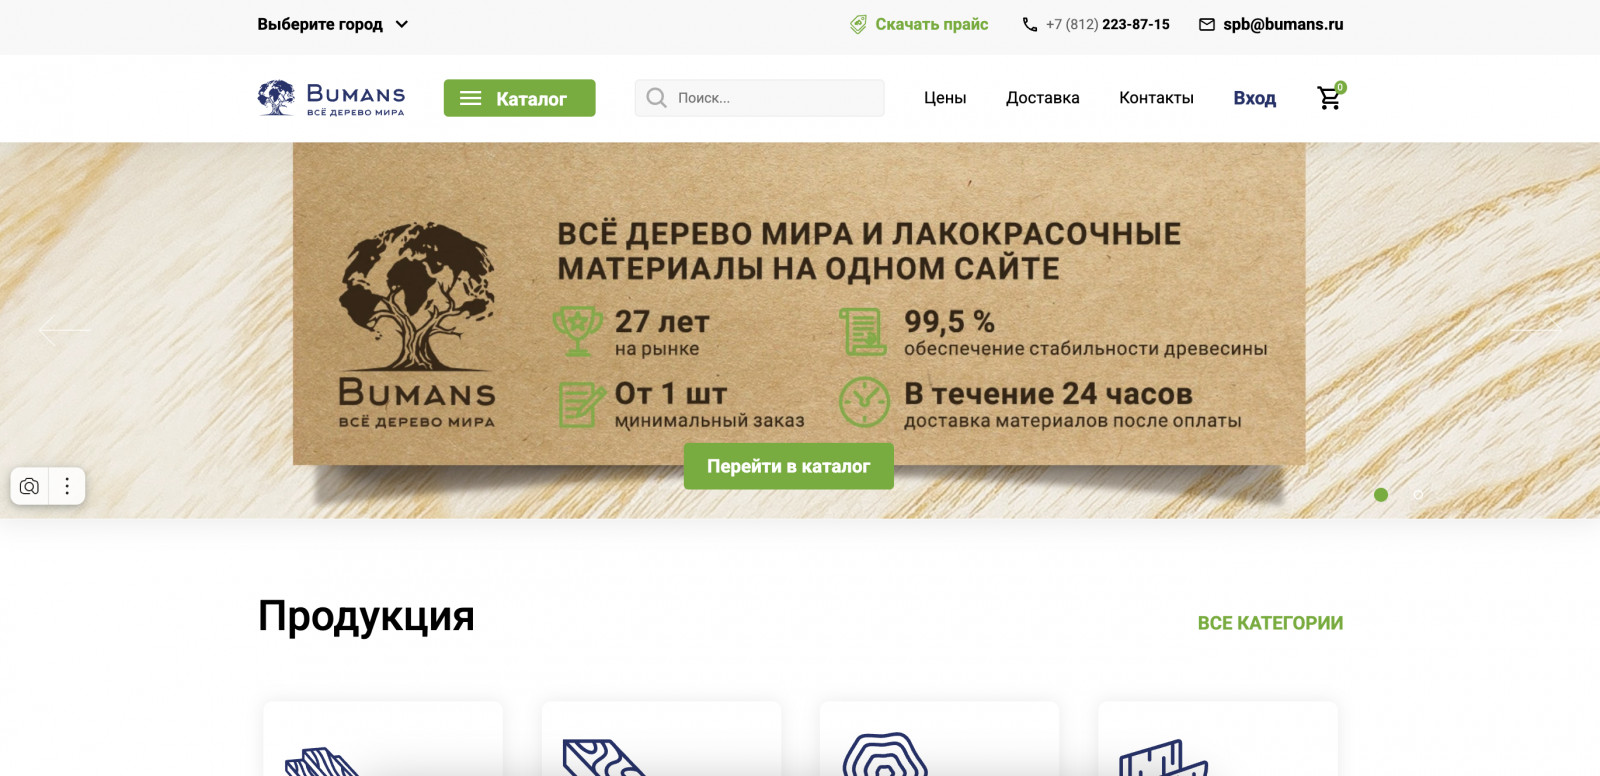Focus the Поиск search field

759,98
